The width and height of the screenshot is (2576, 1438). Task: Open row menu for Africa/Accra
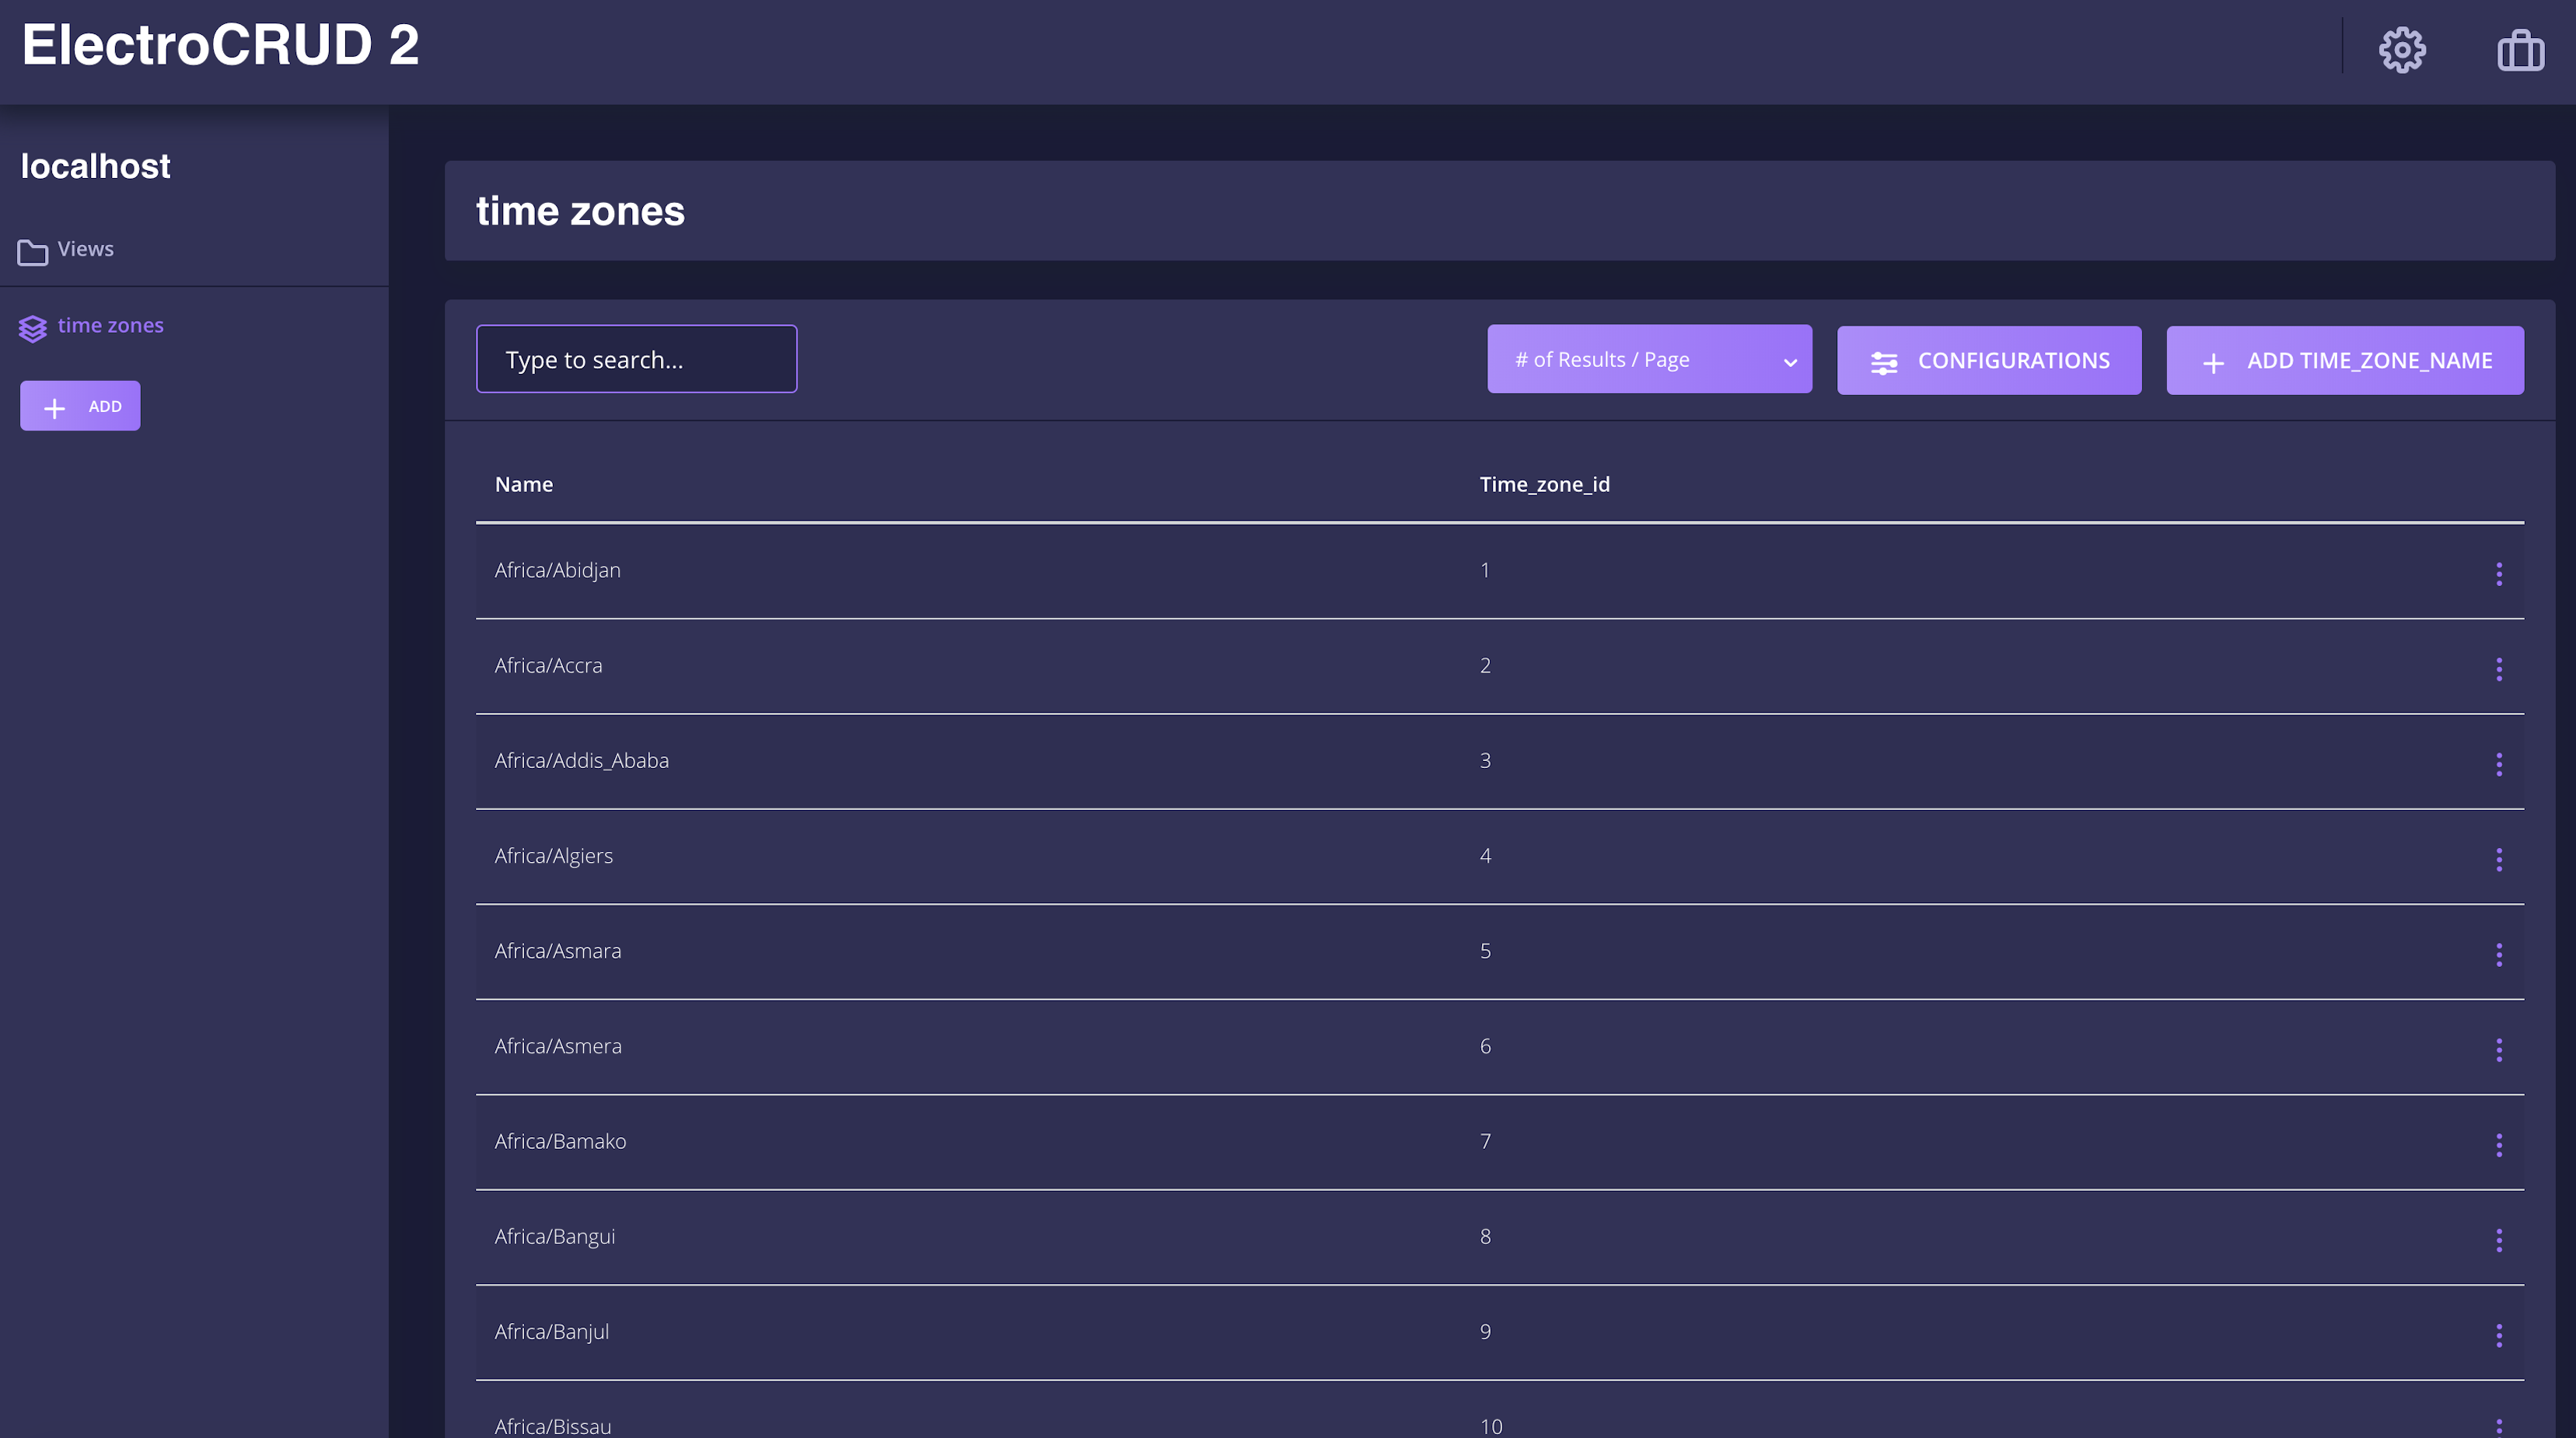[x=2498, y=669]
